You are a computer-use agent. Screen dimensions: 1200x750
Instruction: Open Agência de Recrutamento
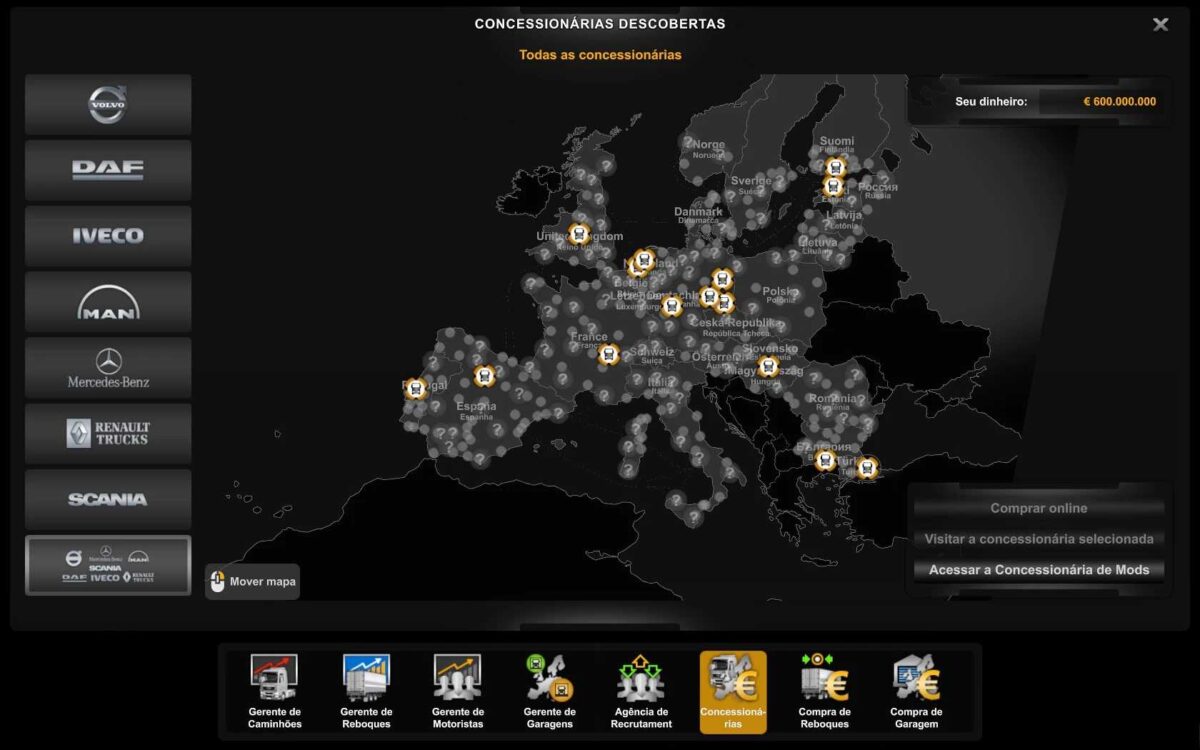pos(641,691)
